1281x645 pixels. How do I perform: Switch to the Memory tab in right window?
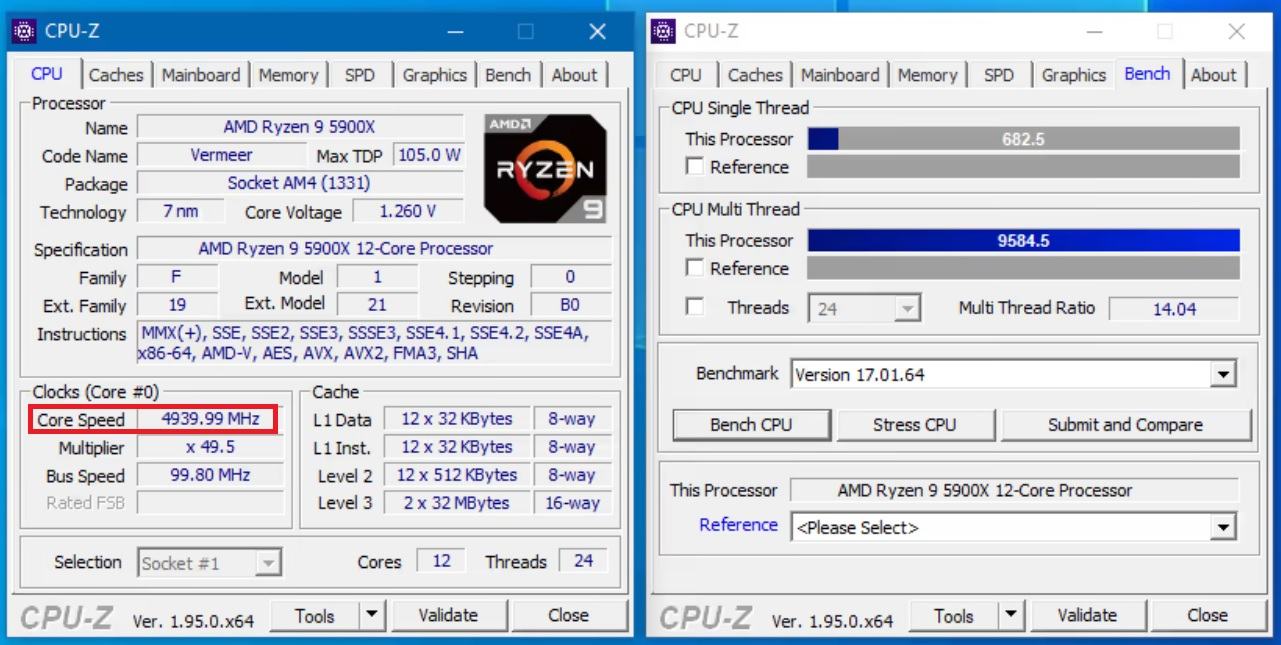pyautogui.click(x=927, y=75)
